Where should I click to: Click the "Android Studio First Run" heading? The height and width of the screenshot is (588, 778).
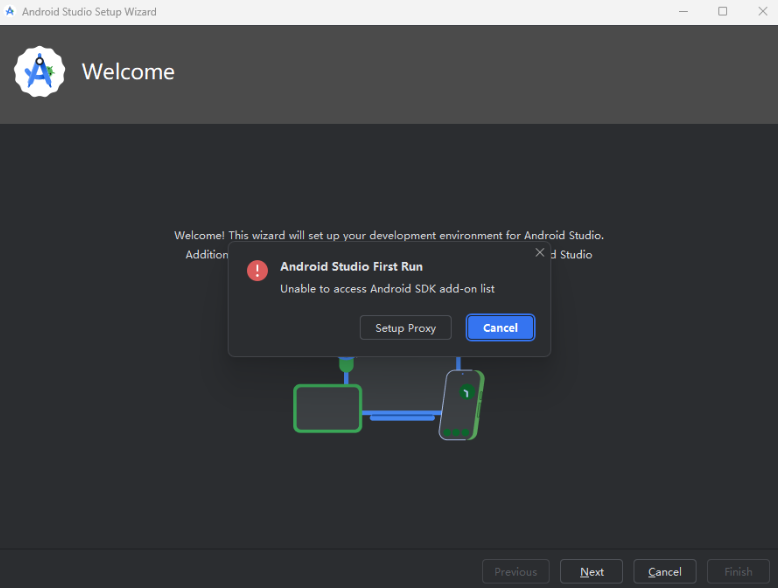(x=351, y=266)
